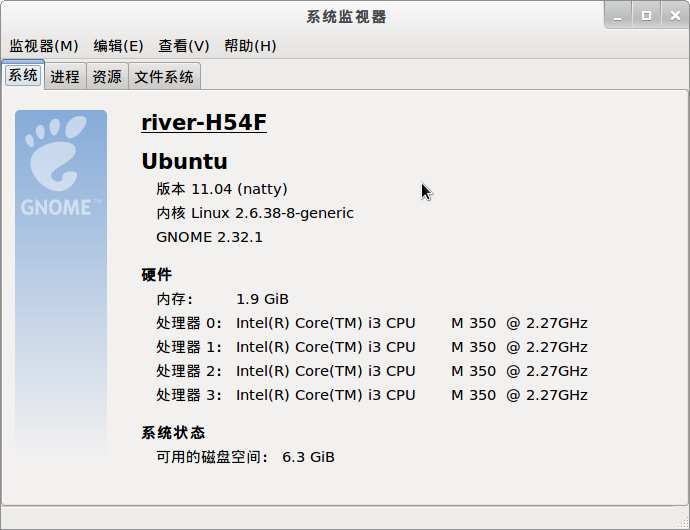Open the 帮助(H) menu

coord(250,46)
